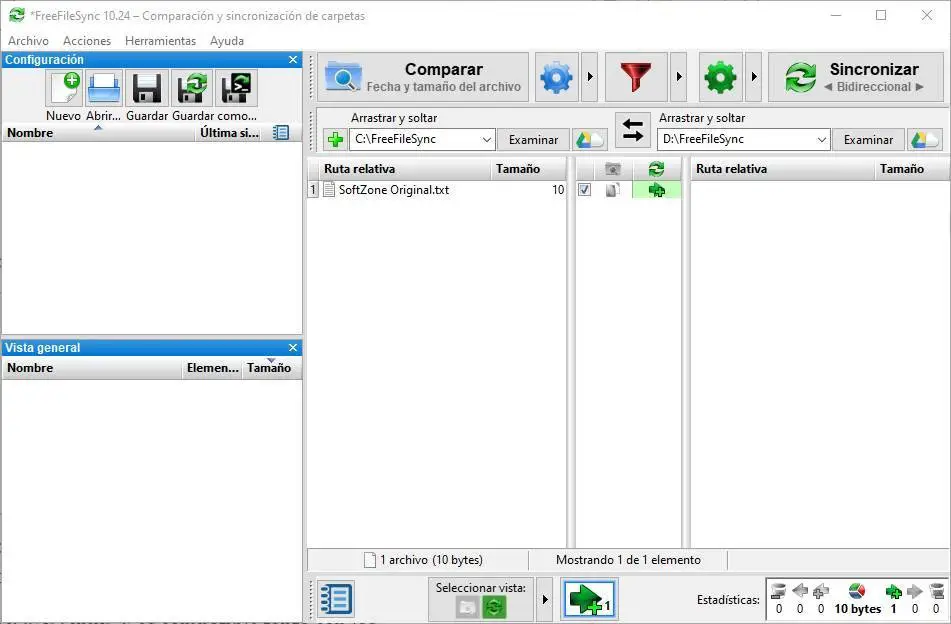Screen dimensions: 951x624
Task: Show log panel notebook icon
Action: [335, 599]
